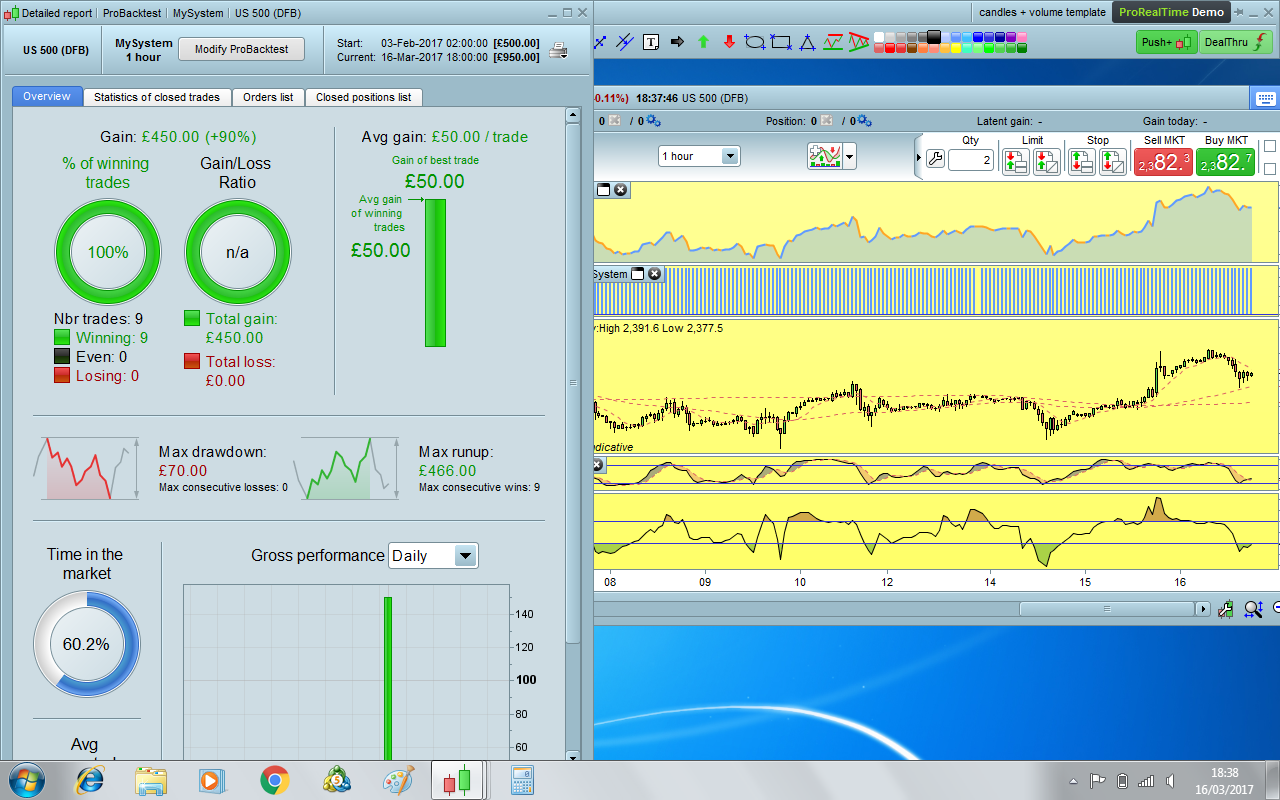This screenshot has height=800, width=1280.
Task: Click the Qty quantity input field
Action: click(970, 160)
